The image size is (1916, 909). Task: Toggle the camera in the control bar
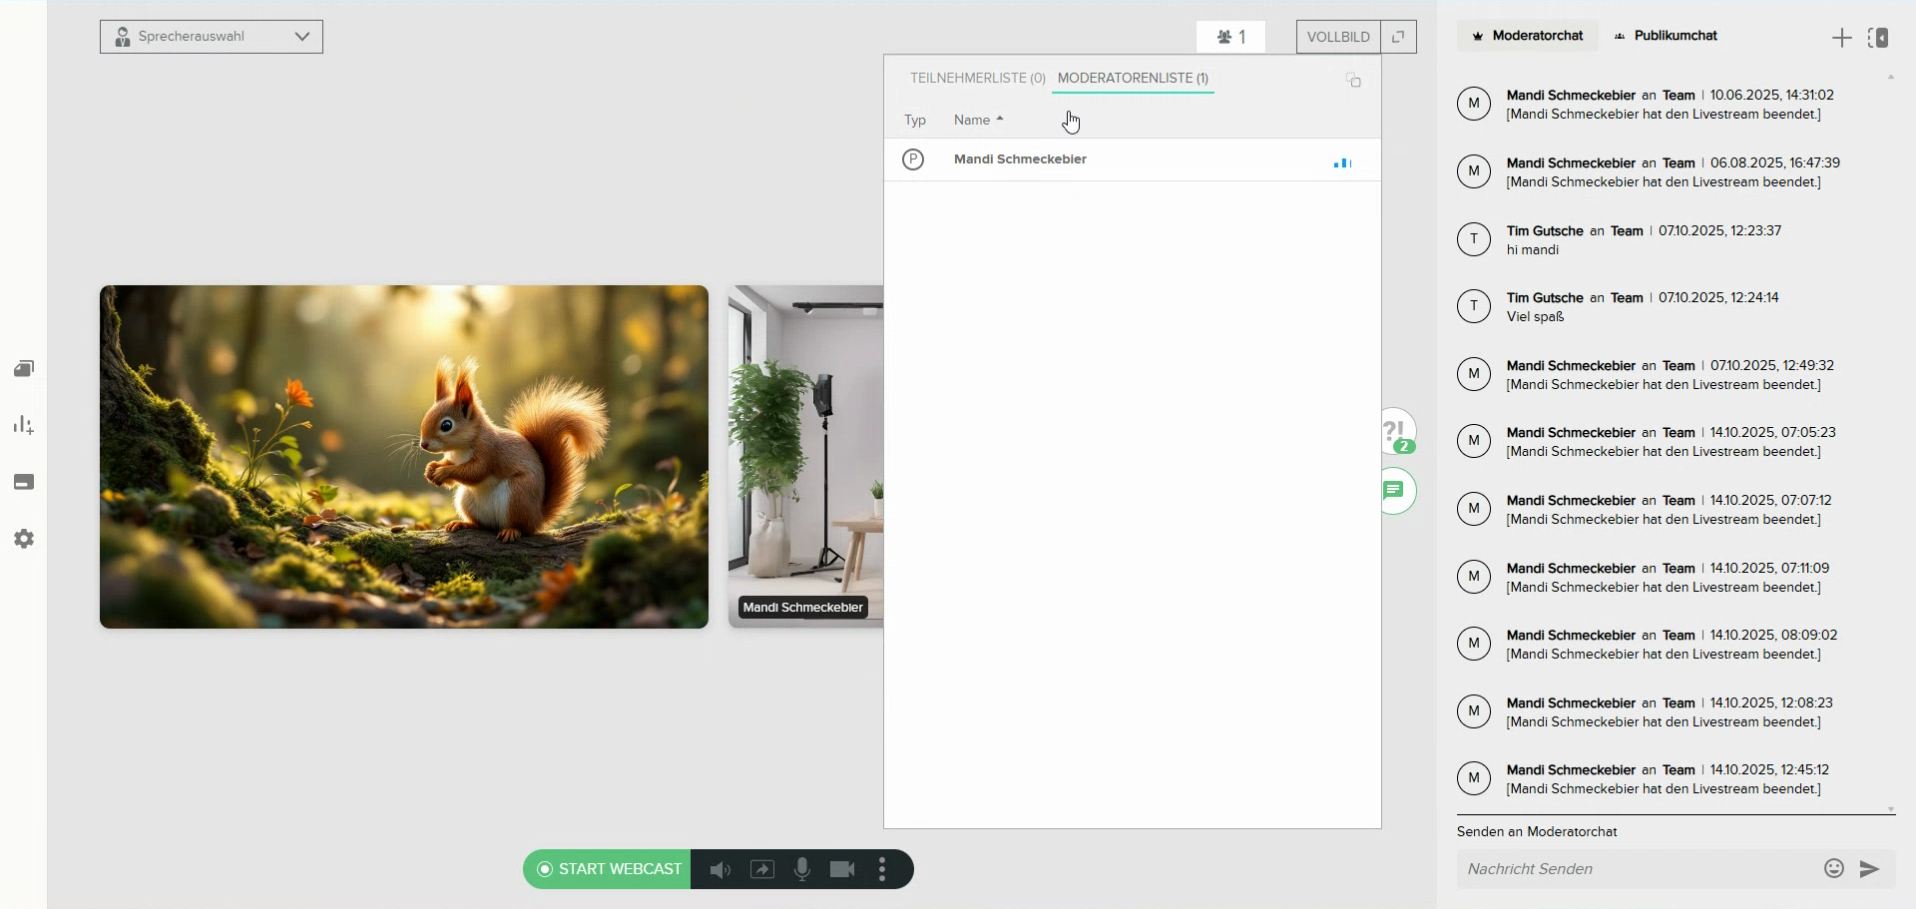[x=842, y=869]
